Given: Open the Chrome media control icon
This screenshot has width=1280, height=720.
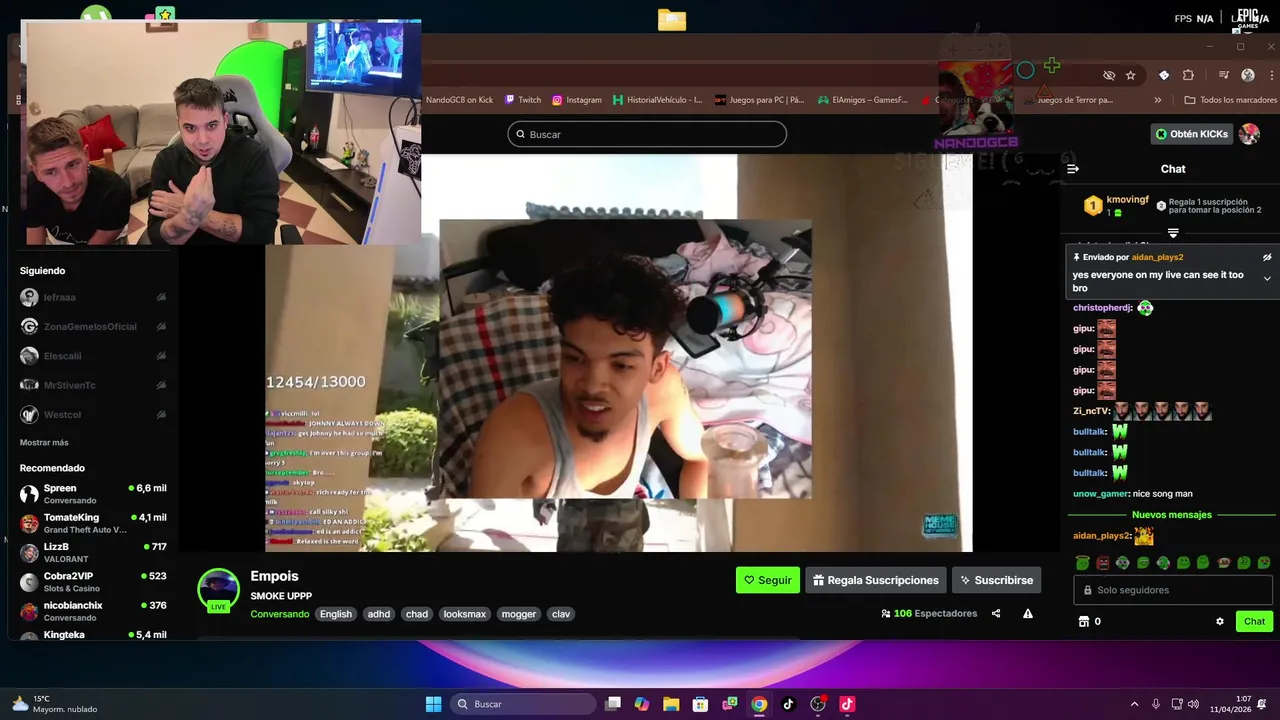Looking at the screenshot, I should (x=1223, y=75).
